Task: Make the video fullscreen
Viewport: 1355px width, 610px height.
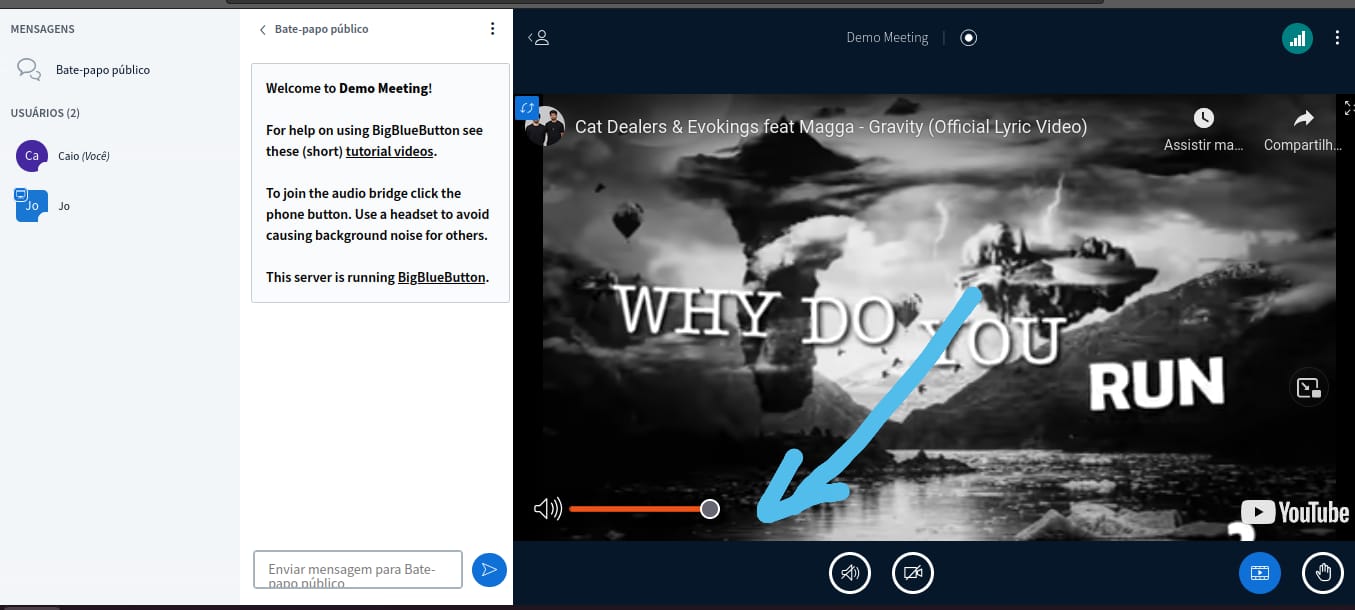Action: pos(1348,108)
